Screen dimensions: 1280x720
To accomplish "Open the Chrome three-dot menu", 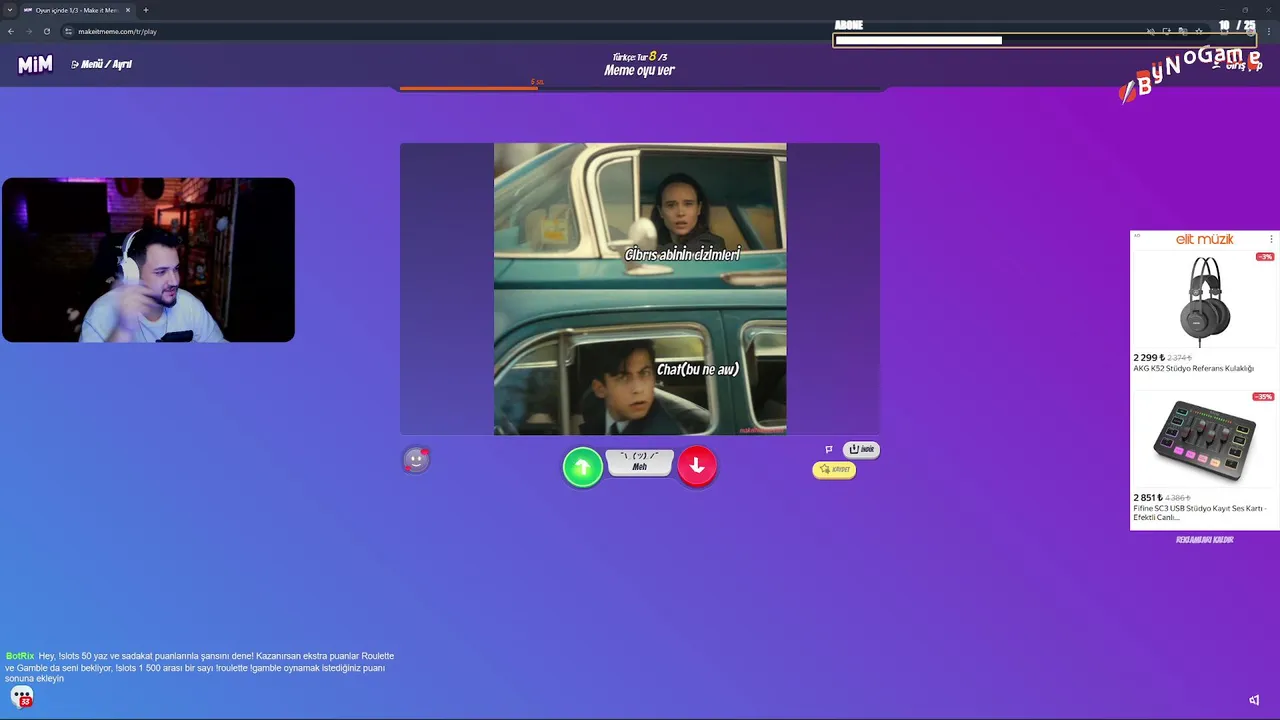I will 1268,31.
